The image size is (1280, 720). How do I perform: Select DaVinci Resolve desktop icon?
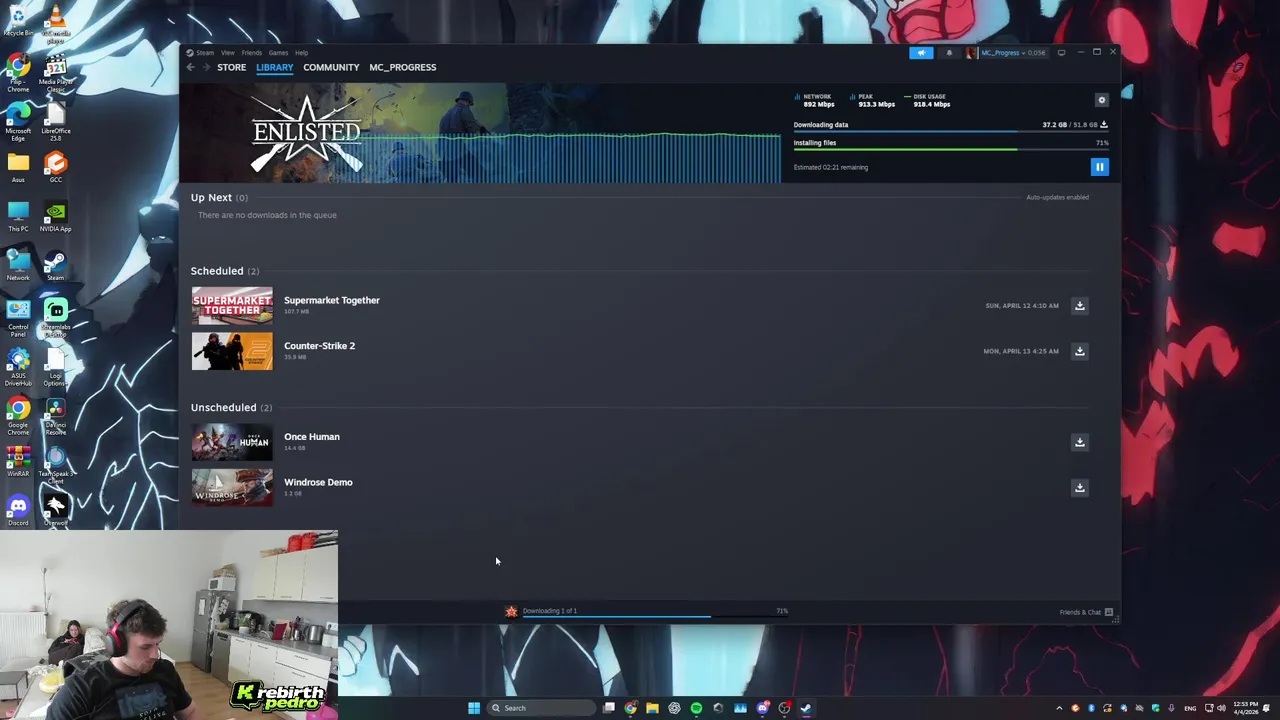point(56,416)
